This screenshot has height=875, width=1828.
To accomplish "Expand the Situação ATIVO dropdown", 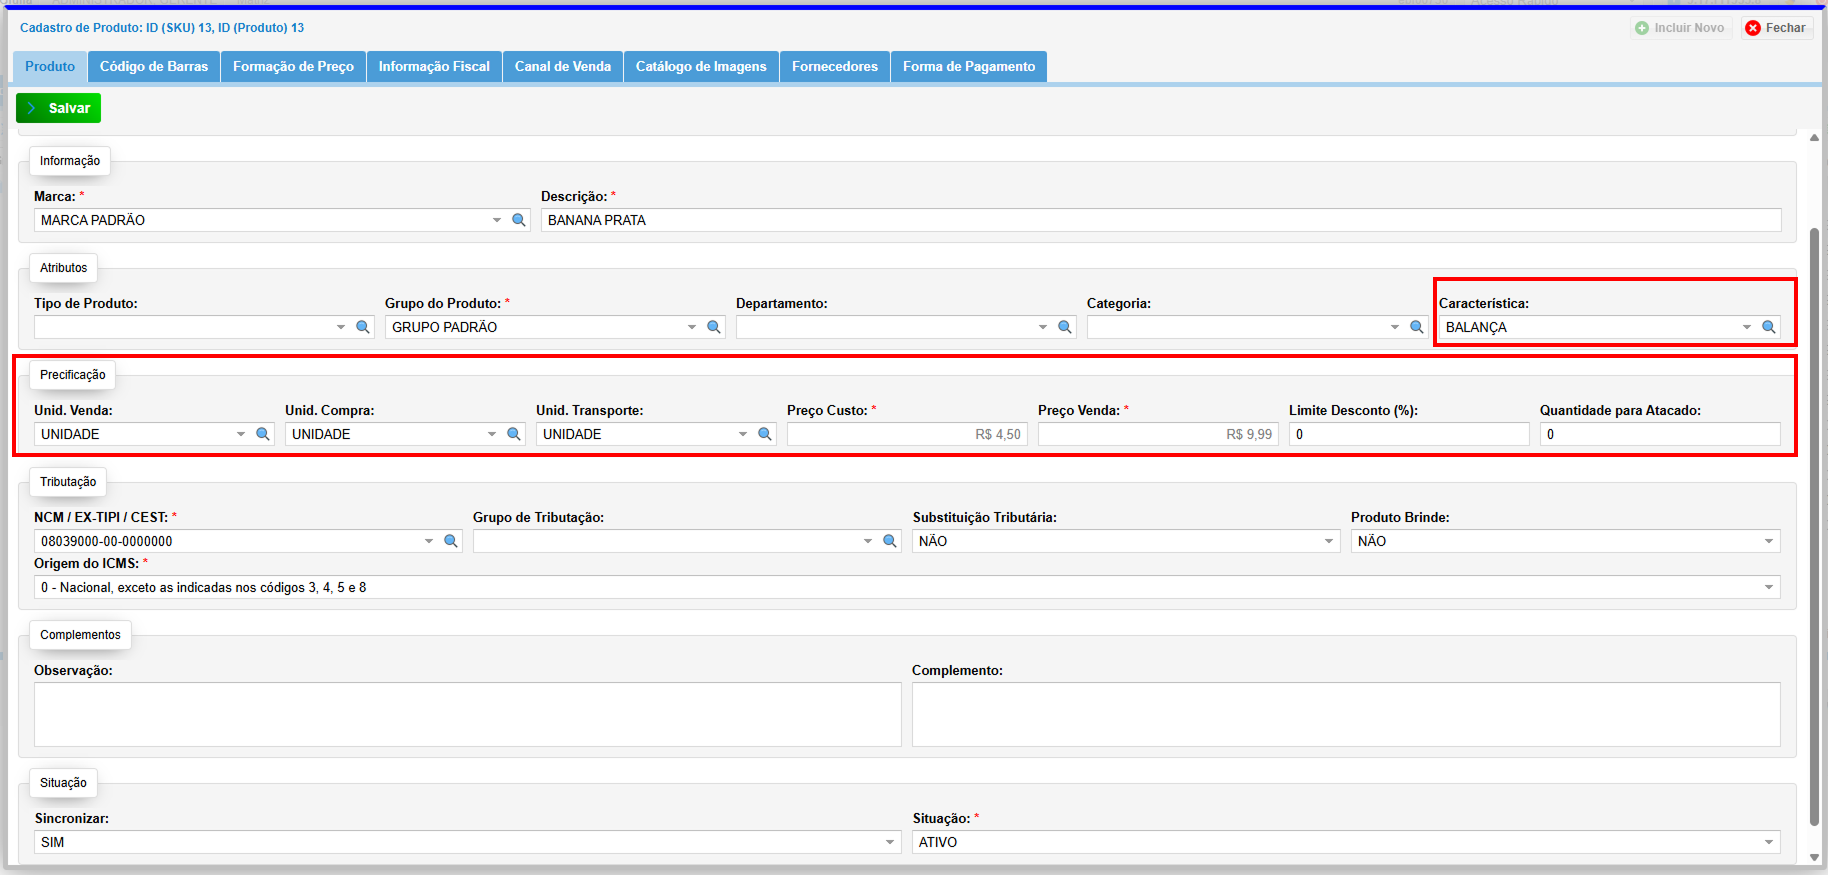I will click(1768, 842).
